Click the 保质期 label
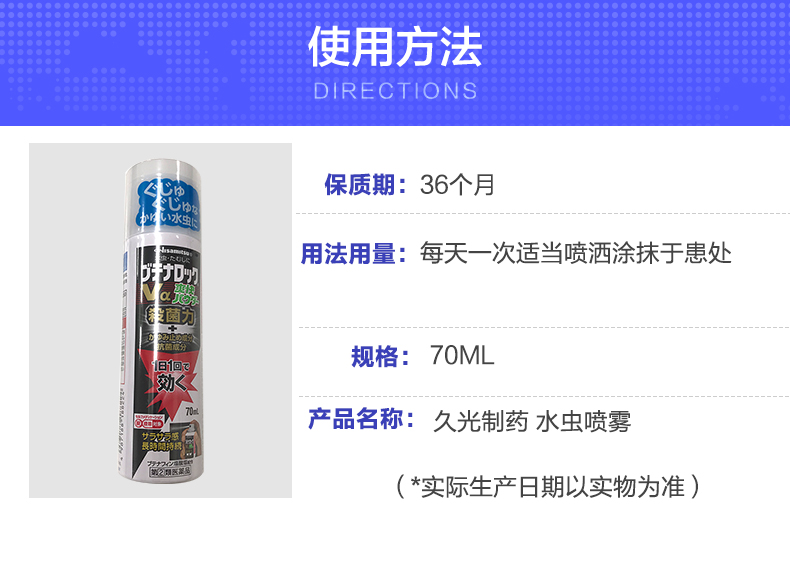Viewport: 790px width, 563px height. pos(365,184)
